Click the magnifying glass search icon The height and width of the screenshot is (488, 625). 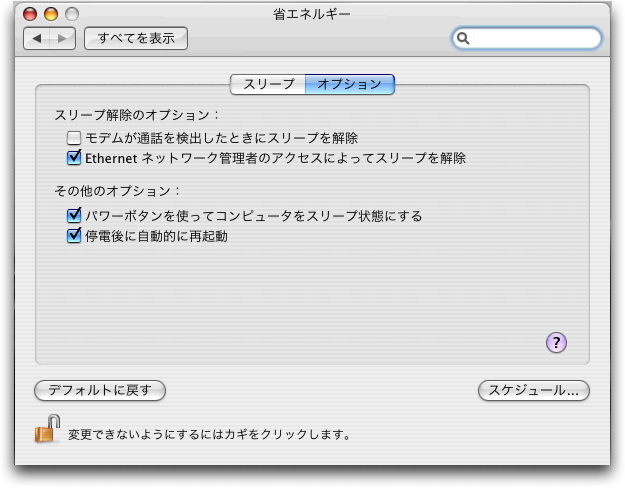(463, 38)
